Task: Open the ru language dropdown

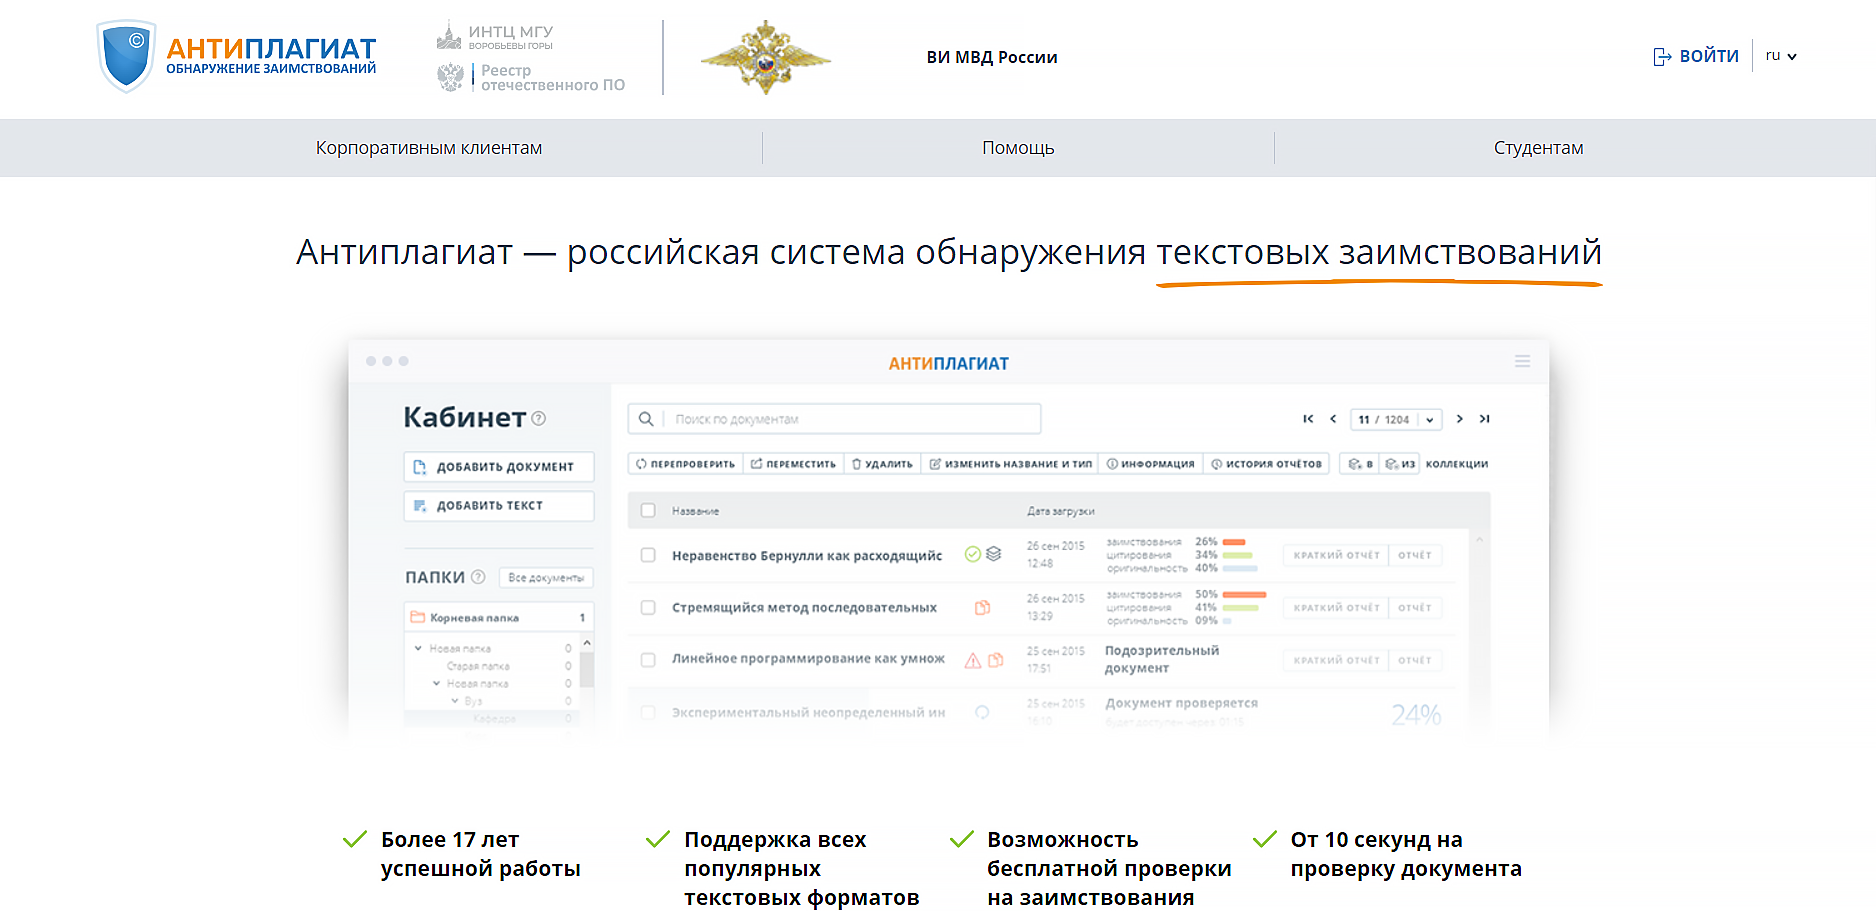Action: 1781,56
